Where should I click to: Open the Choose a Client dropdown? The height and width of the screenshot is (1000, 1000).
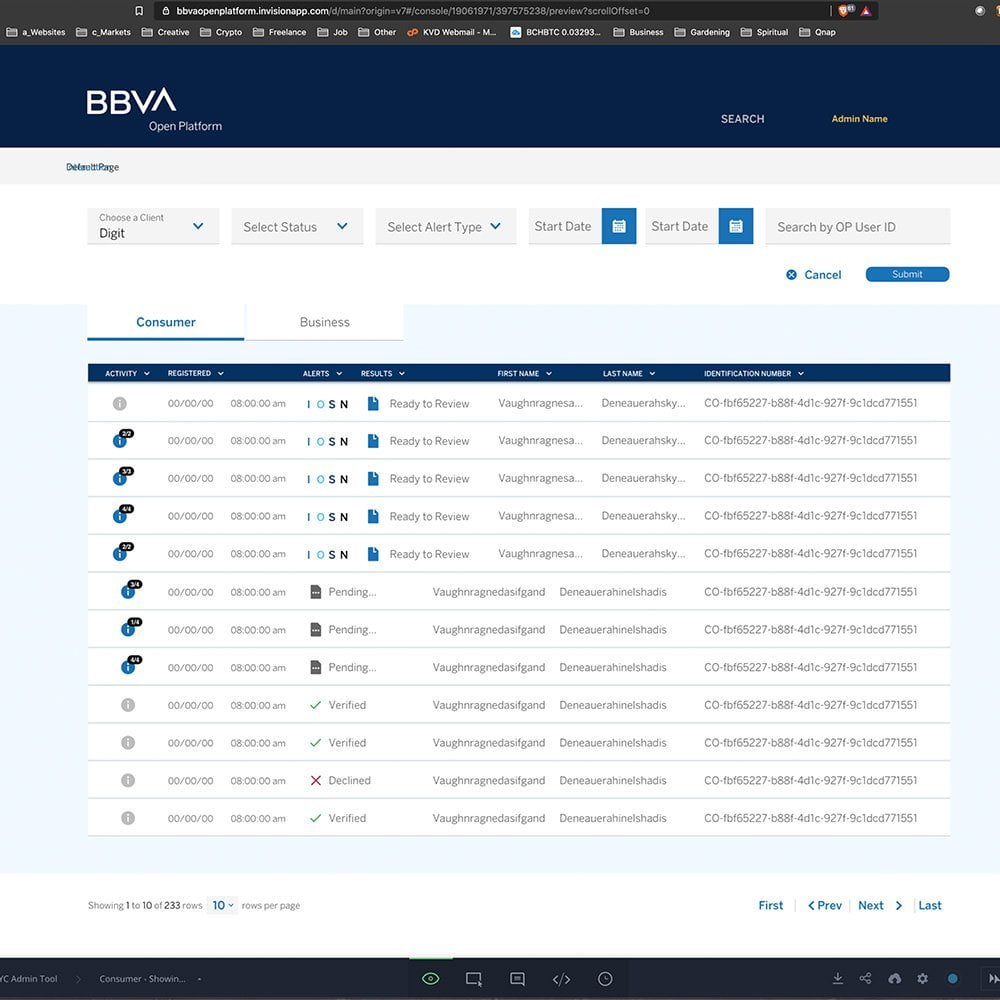pos(152,227)
